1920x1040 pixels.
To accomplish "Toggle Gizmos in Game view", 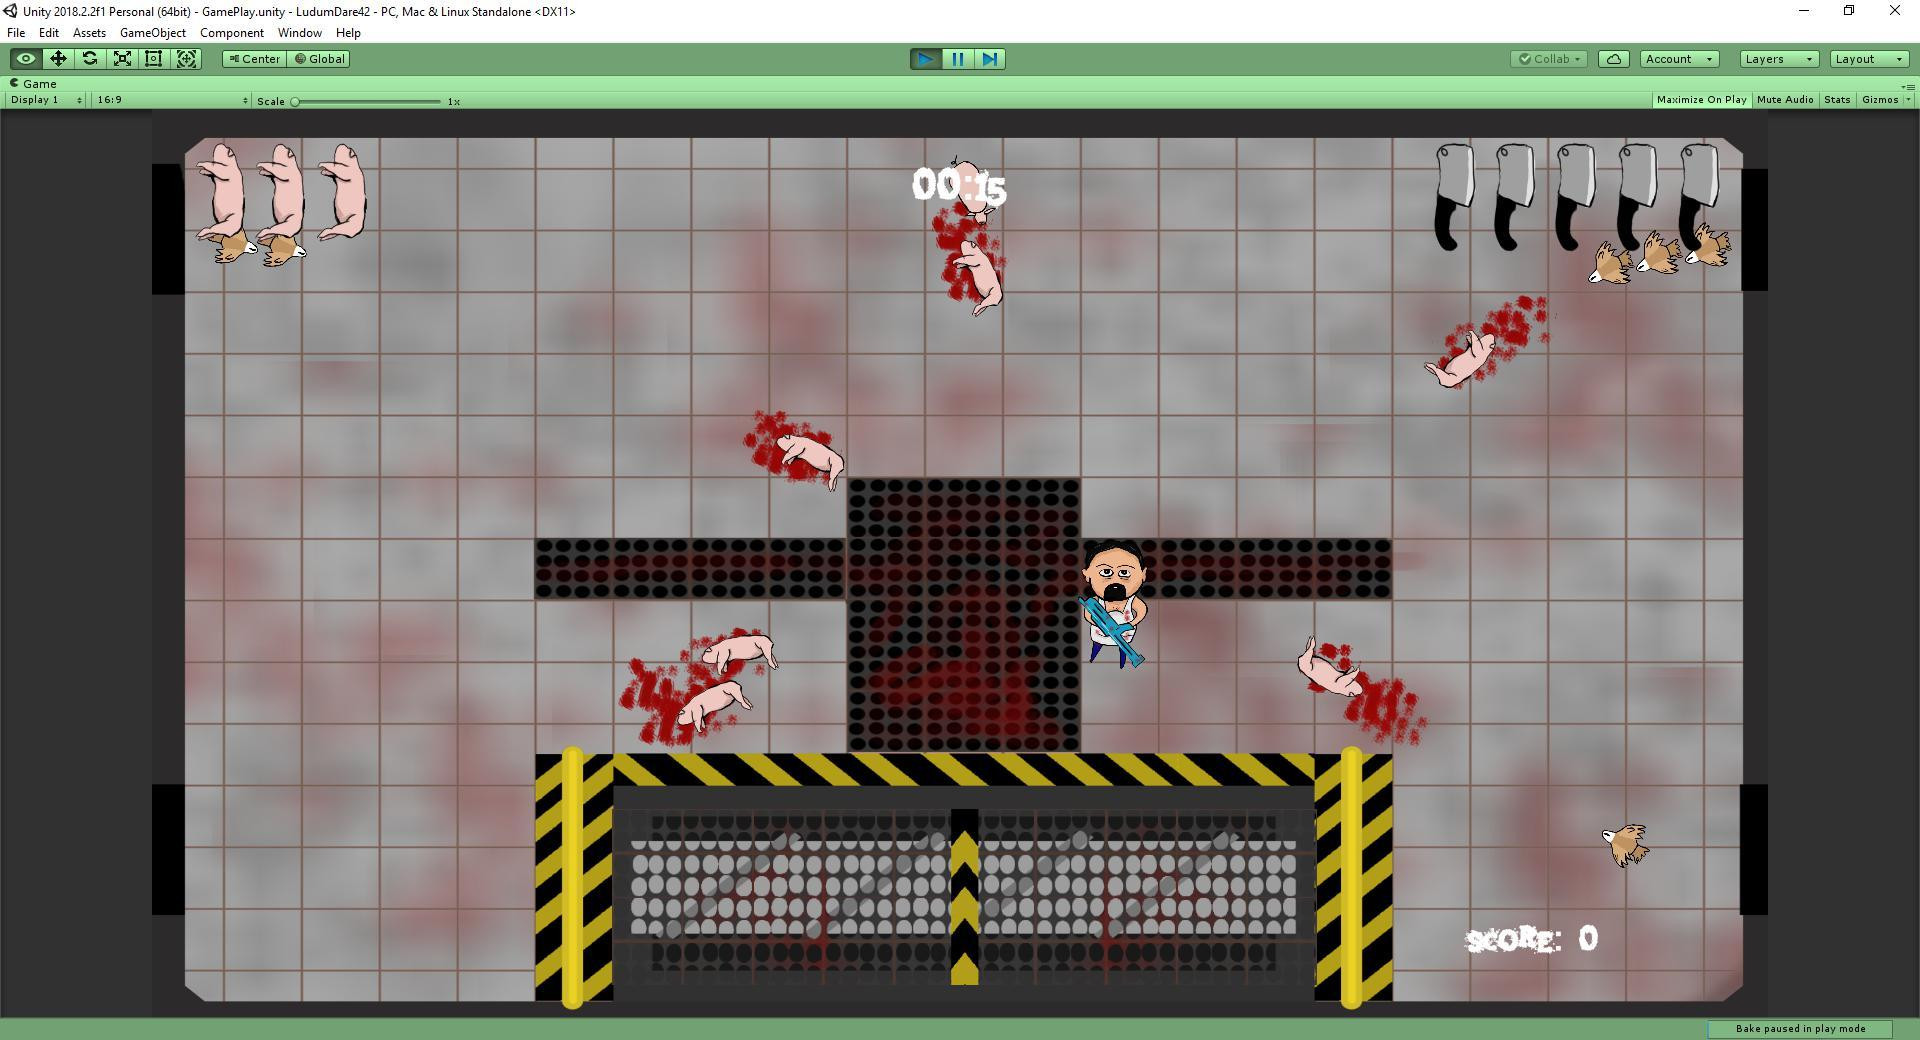I will click(x=1880, y=100).
